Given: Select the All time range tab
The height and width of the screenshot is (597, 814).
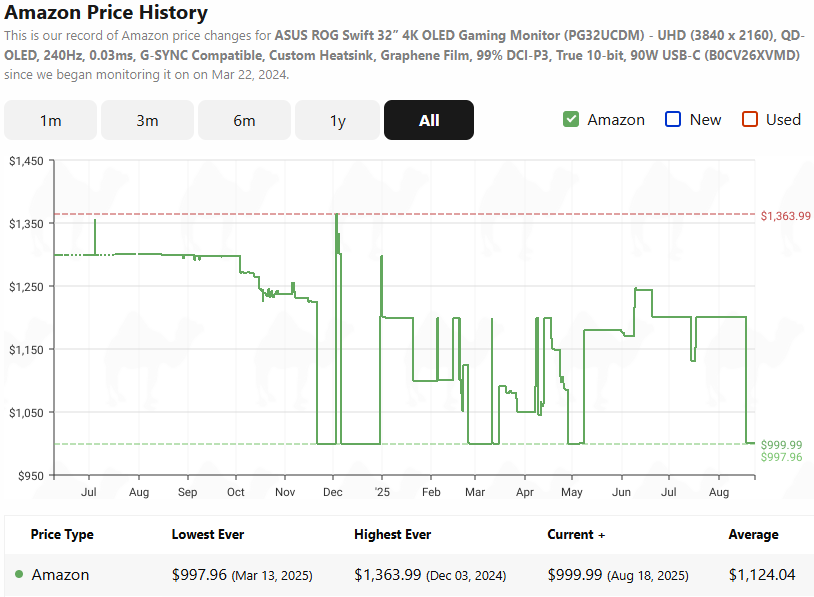Looking at the screenshot, I should click(429, 120).
